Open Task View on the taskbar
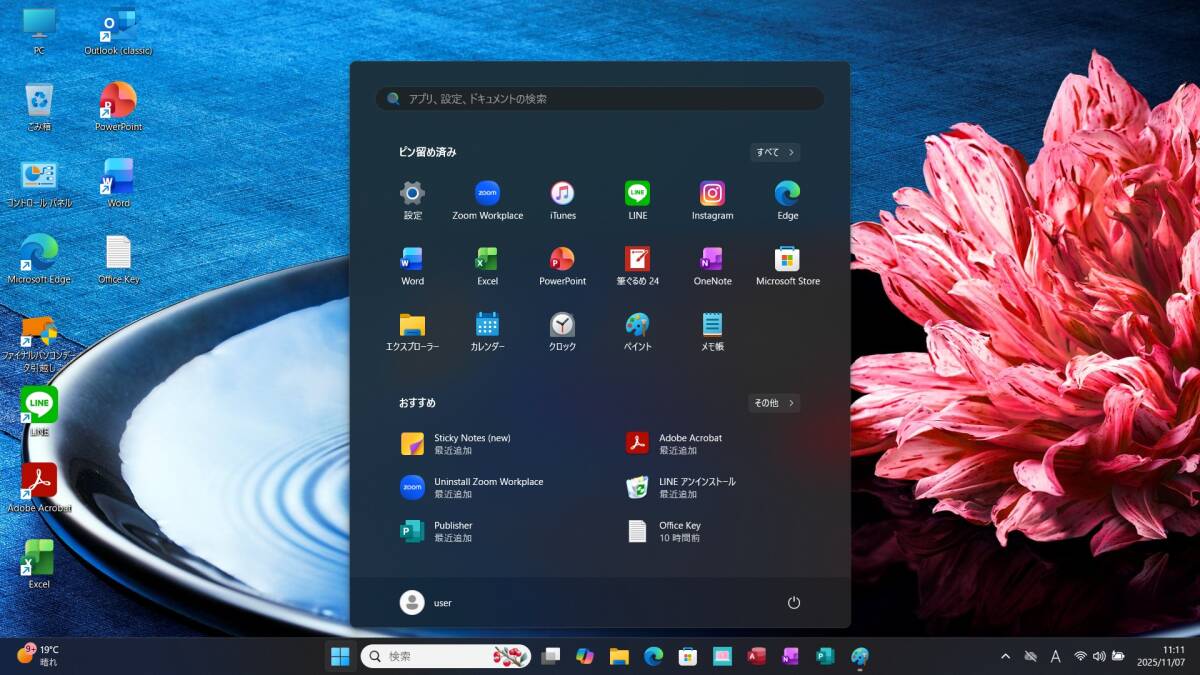Screen dimensions: 1200x675 tap(550, 656)
